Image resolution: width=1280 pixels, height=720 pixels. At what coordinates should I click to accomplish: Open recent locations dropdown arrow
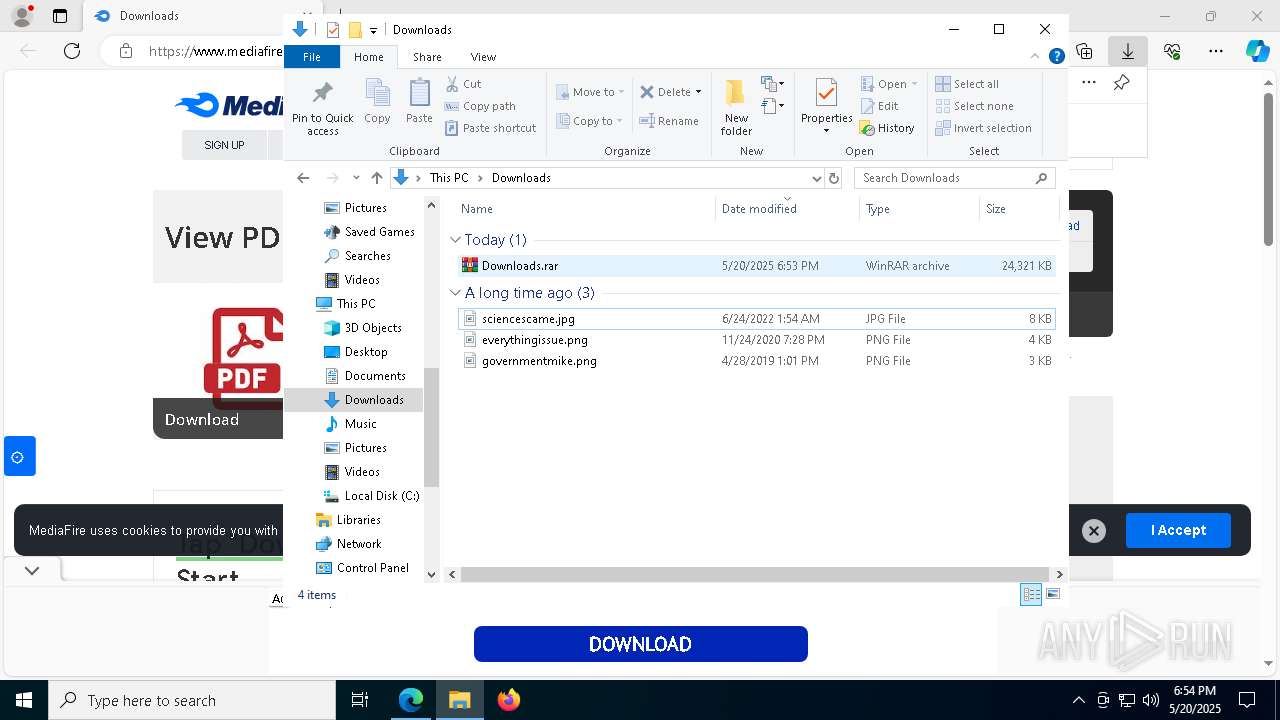pyautogui.click(x=355, y=178)
